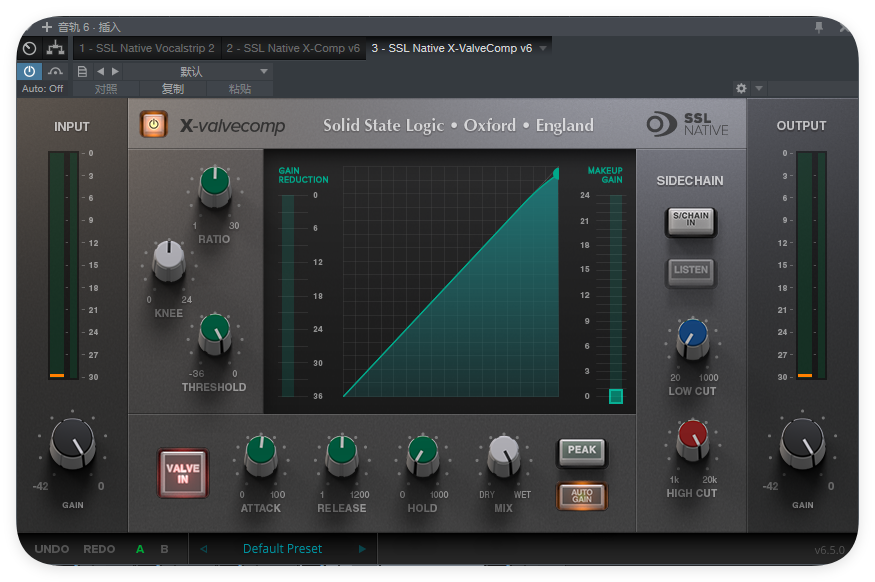Go to previous host preset arrow
The width and height of the screenshot is (875, 582).
100,71
